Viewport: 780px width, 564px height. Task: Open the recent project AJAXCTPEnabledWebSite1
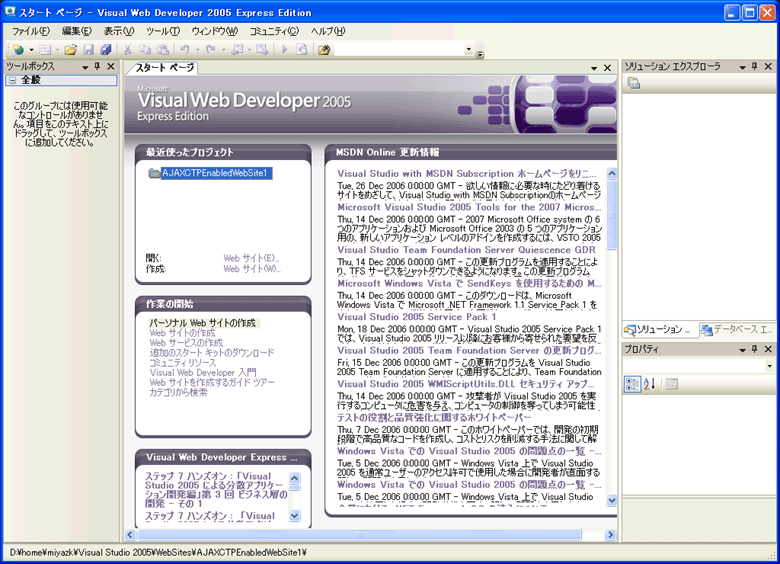[214, 173]
